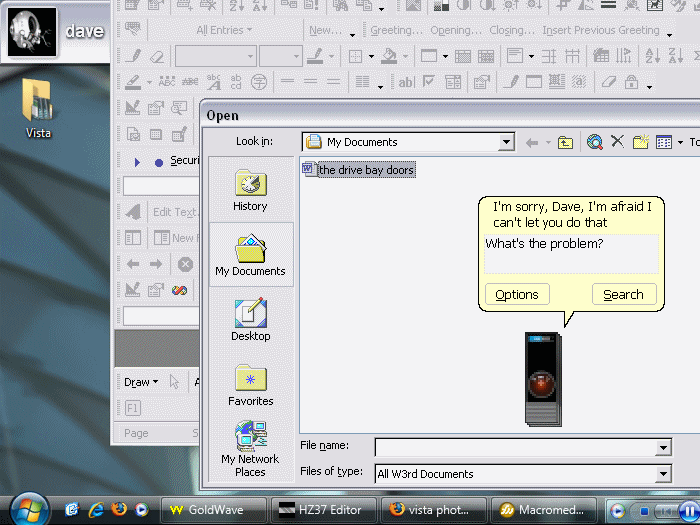Switch to HZ37 Editor taskbar button
Image resolution: width=700 pixels, height=525 pixels.
coord(324,510)
